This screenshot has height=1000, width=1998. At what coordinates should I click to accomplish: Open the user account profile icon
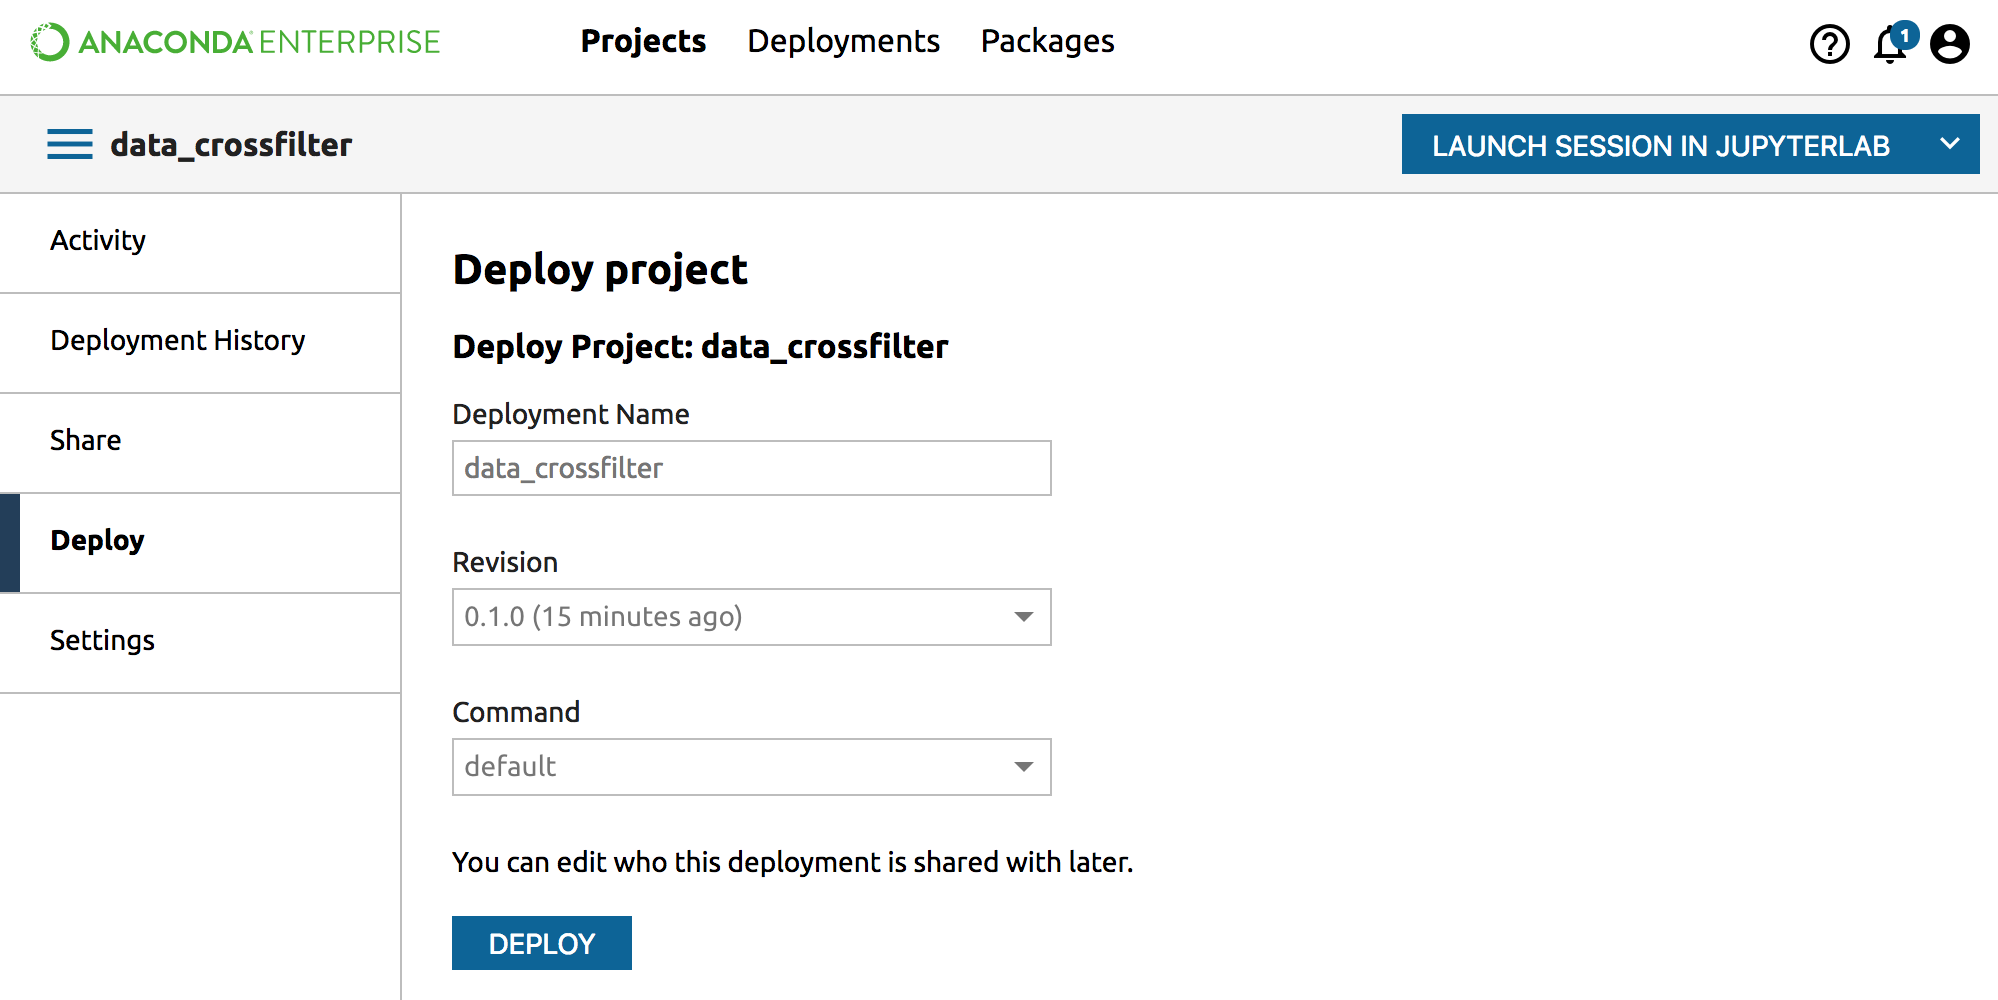[x=1949, y=44]
